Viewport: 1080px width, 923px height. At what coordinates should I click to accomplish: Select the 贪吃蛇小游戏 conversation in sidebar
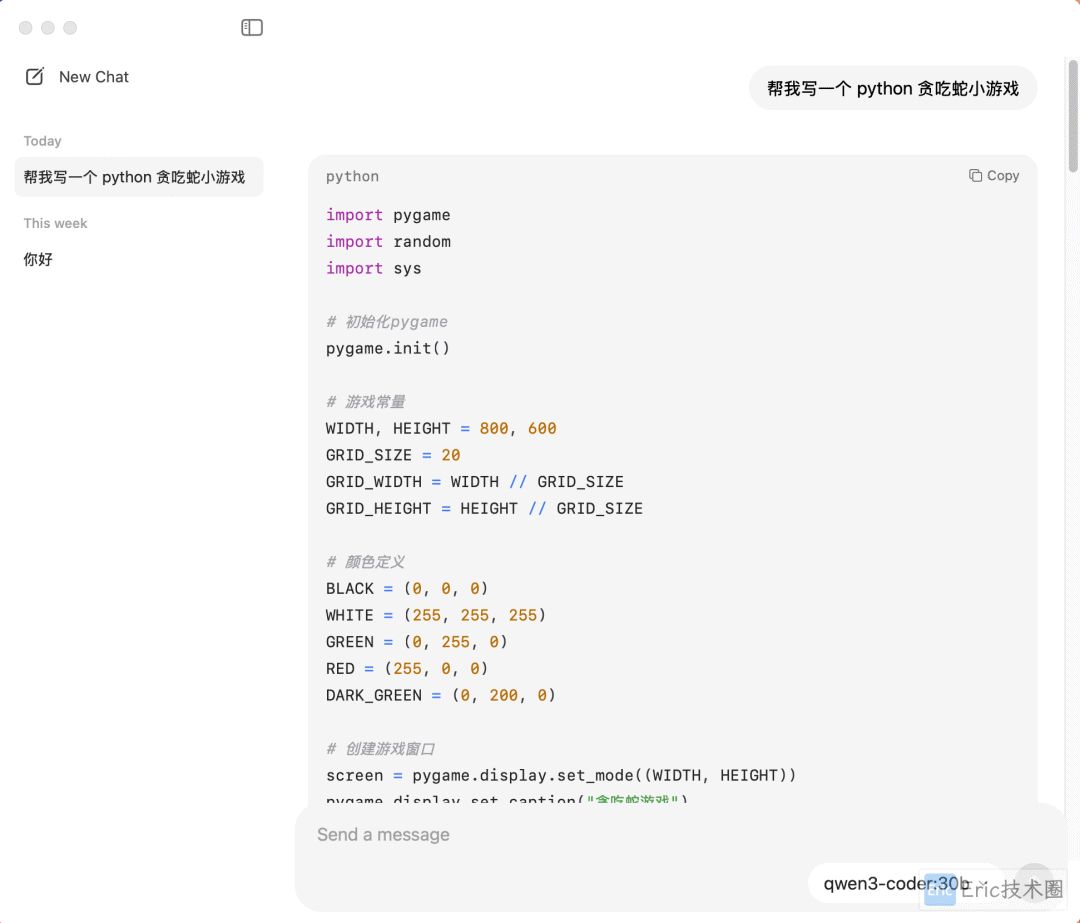click(x=139, y=177)
